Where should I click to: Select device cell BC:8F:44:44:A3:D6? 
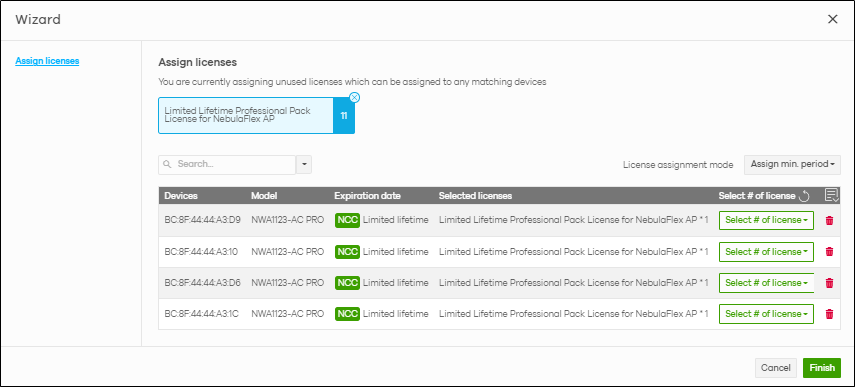[x=203, y=282]
